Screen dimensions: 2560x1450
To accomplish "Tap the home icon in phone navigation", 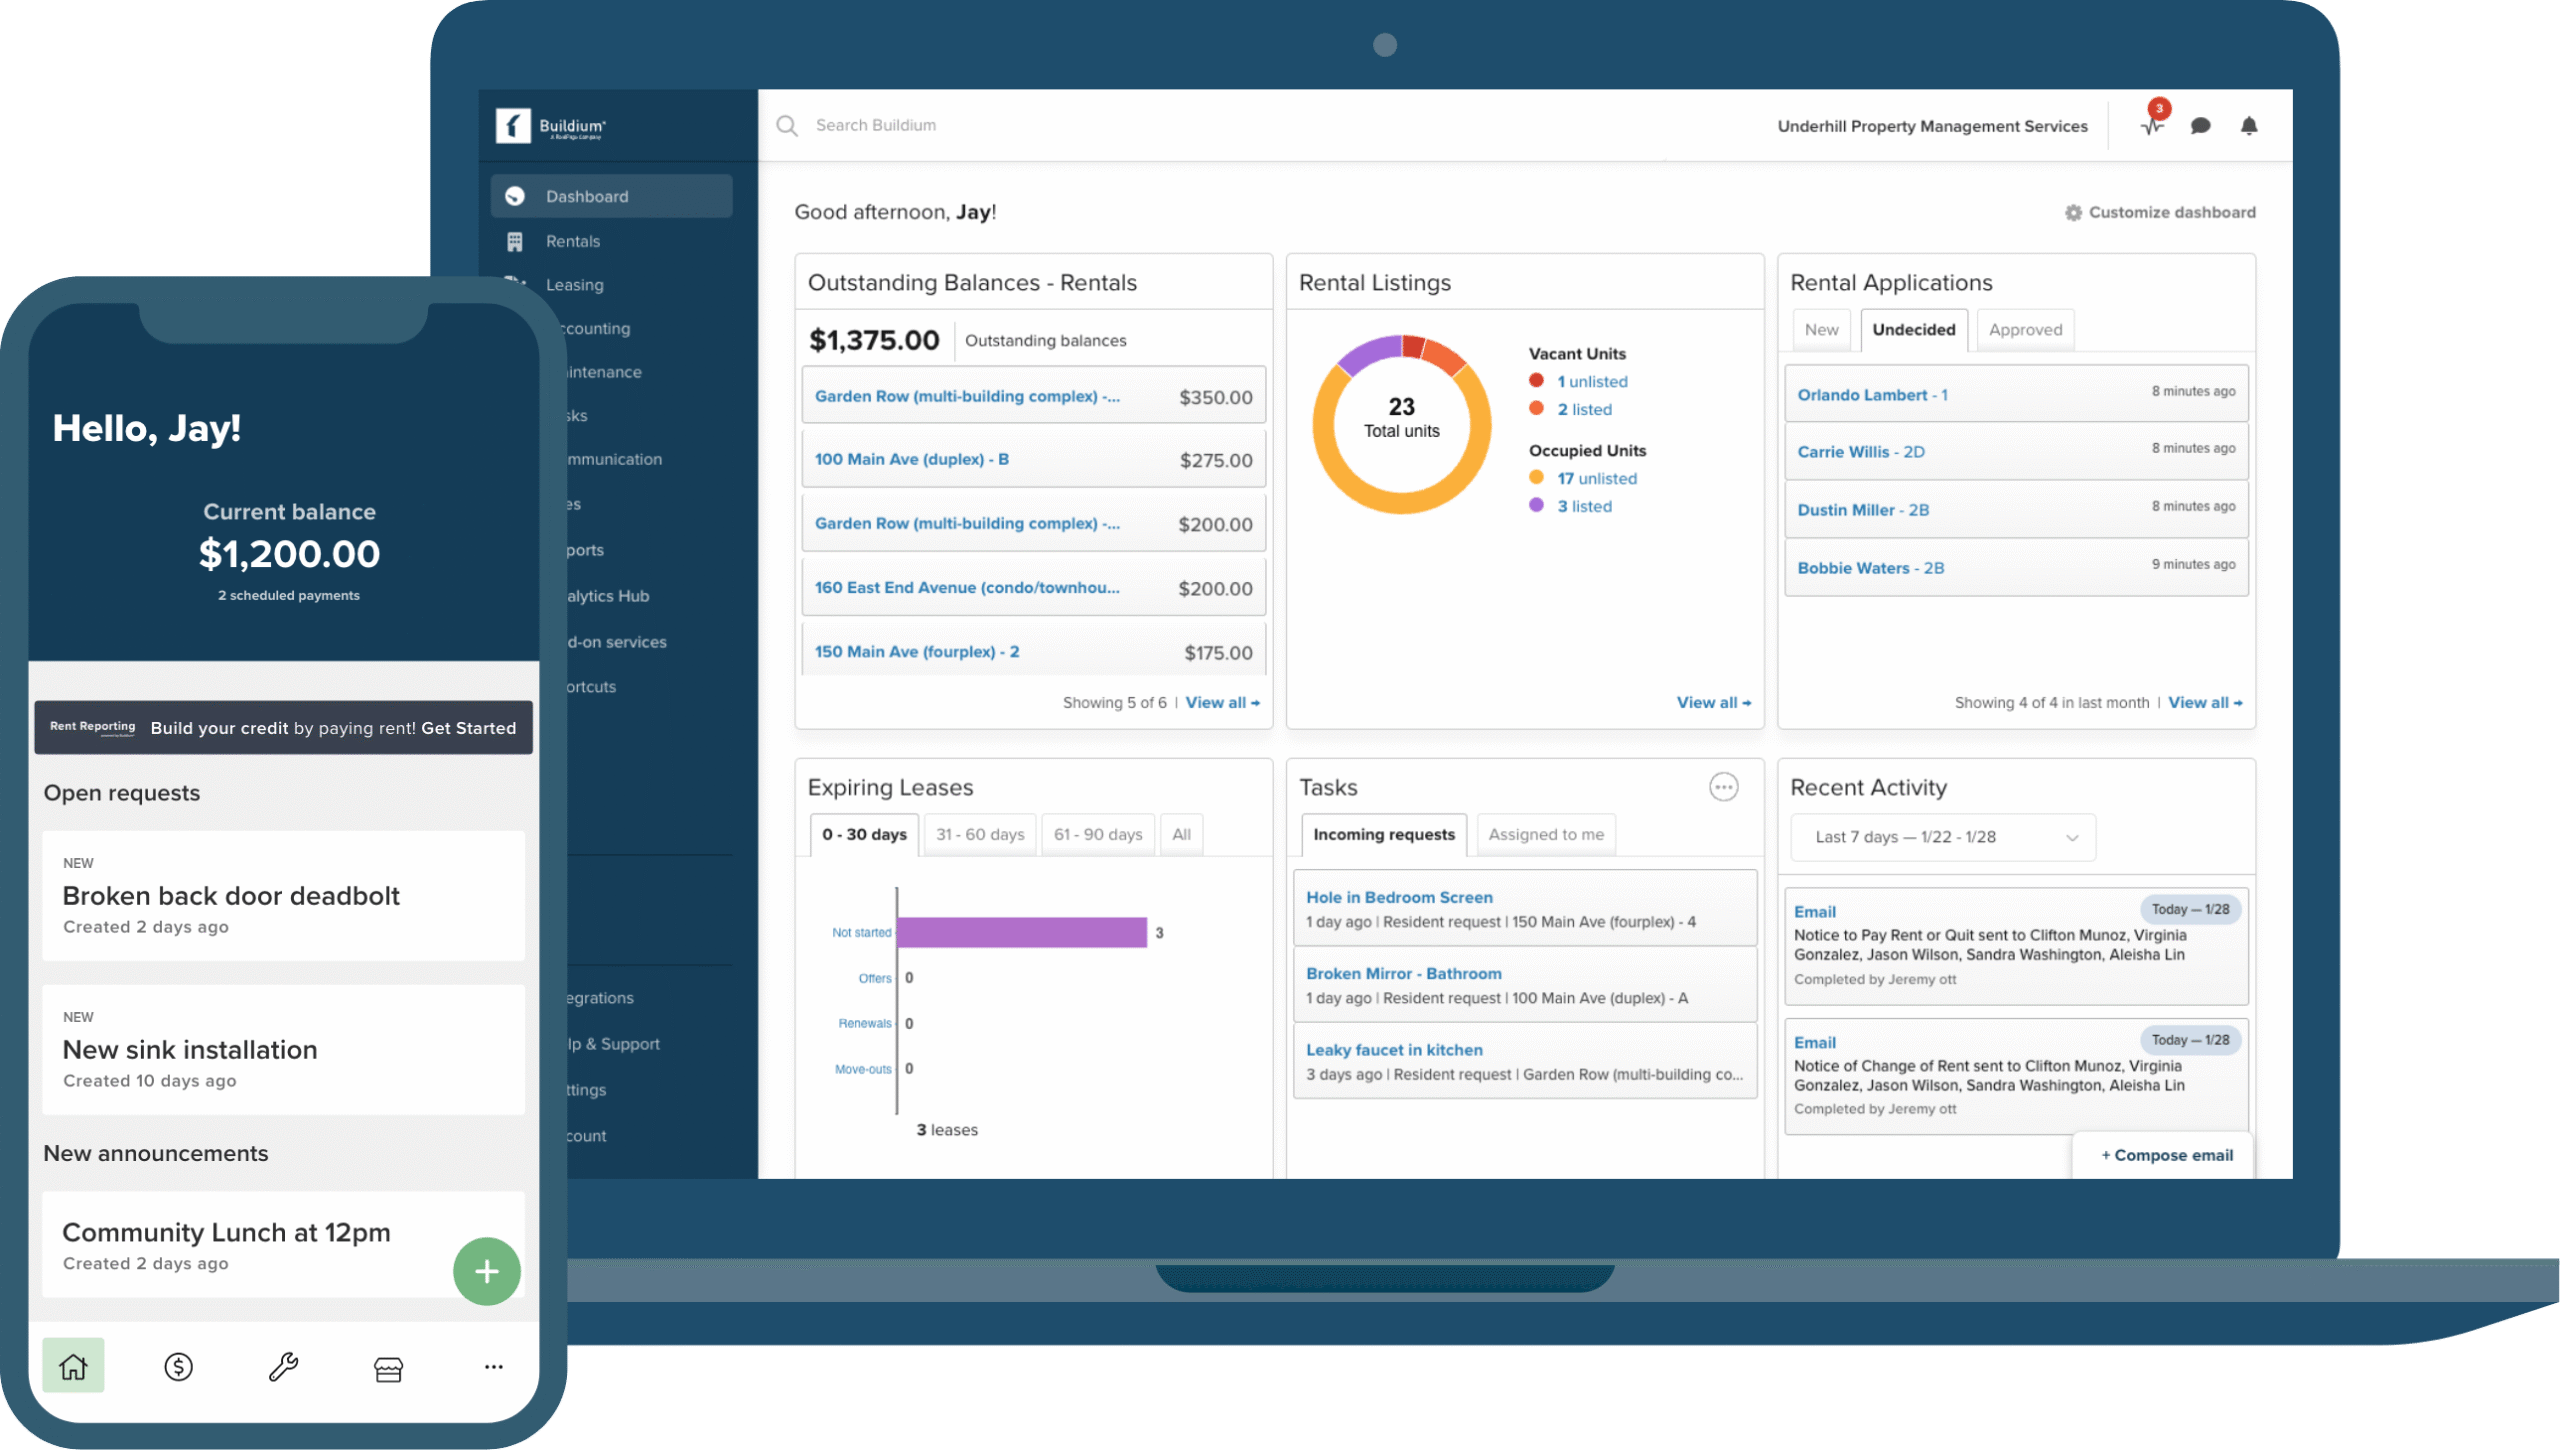I will click(x=73, y=1366).
